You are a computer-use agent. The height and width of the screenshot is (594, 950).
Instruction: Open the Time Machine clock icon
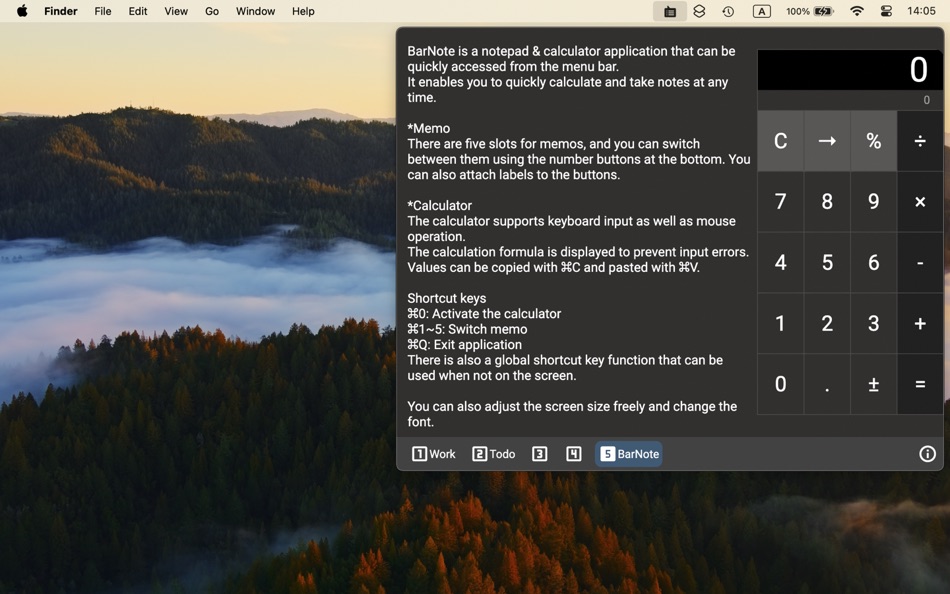(x=728, y=11)
